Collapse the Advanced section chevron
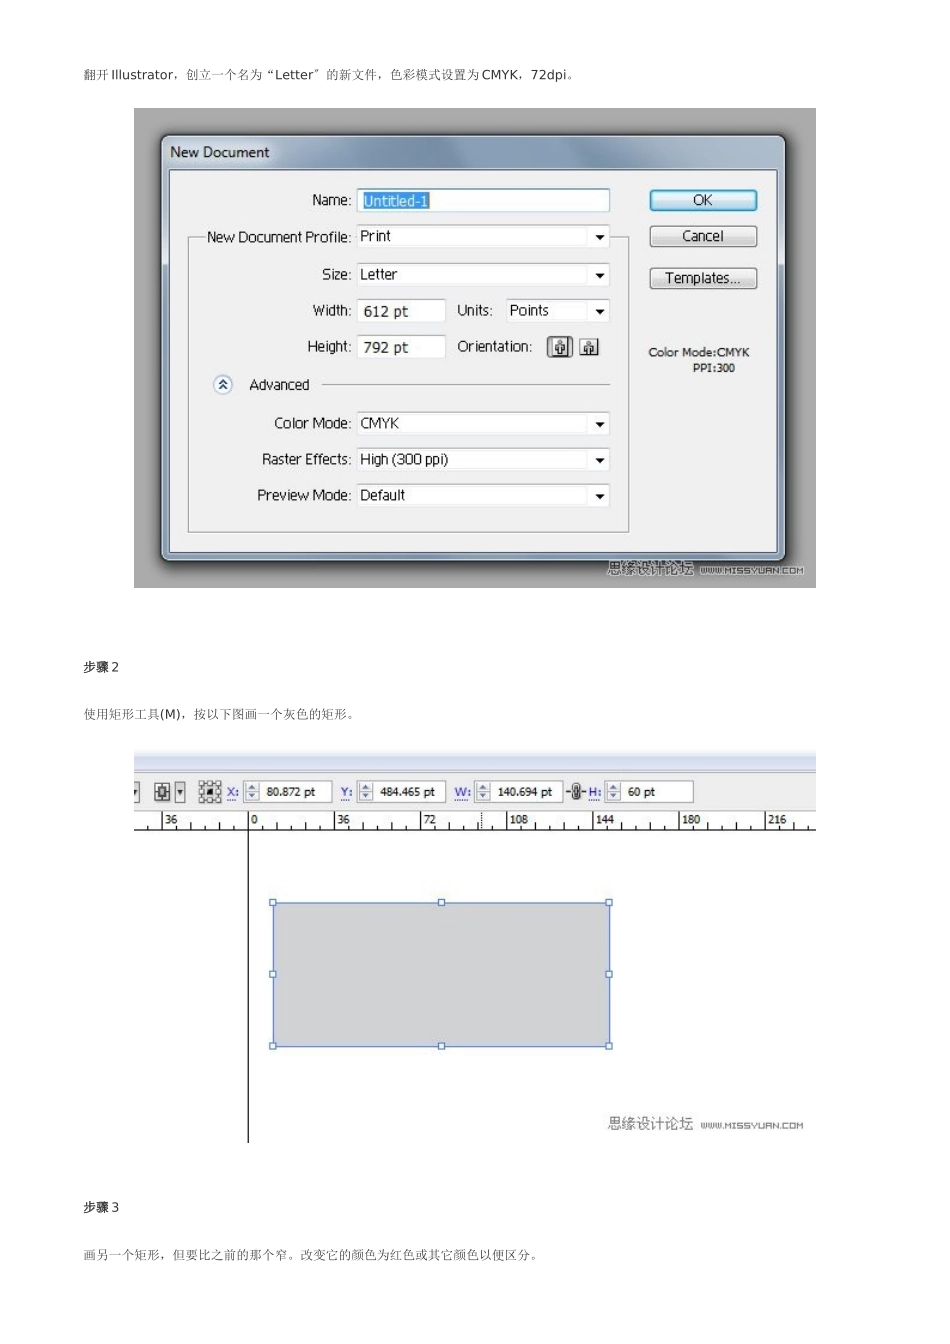This screenshot has width=950, height=1344. tap(223, 385)
